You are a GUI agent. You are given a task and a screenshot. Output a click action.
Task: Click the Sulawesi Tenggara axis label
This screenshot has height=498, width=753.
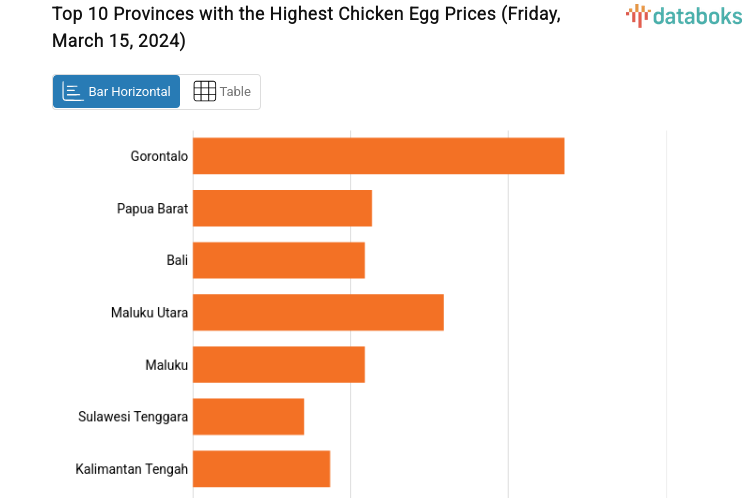(133, 416)
